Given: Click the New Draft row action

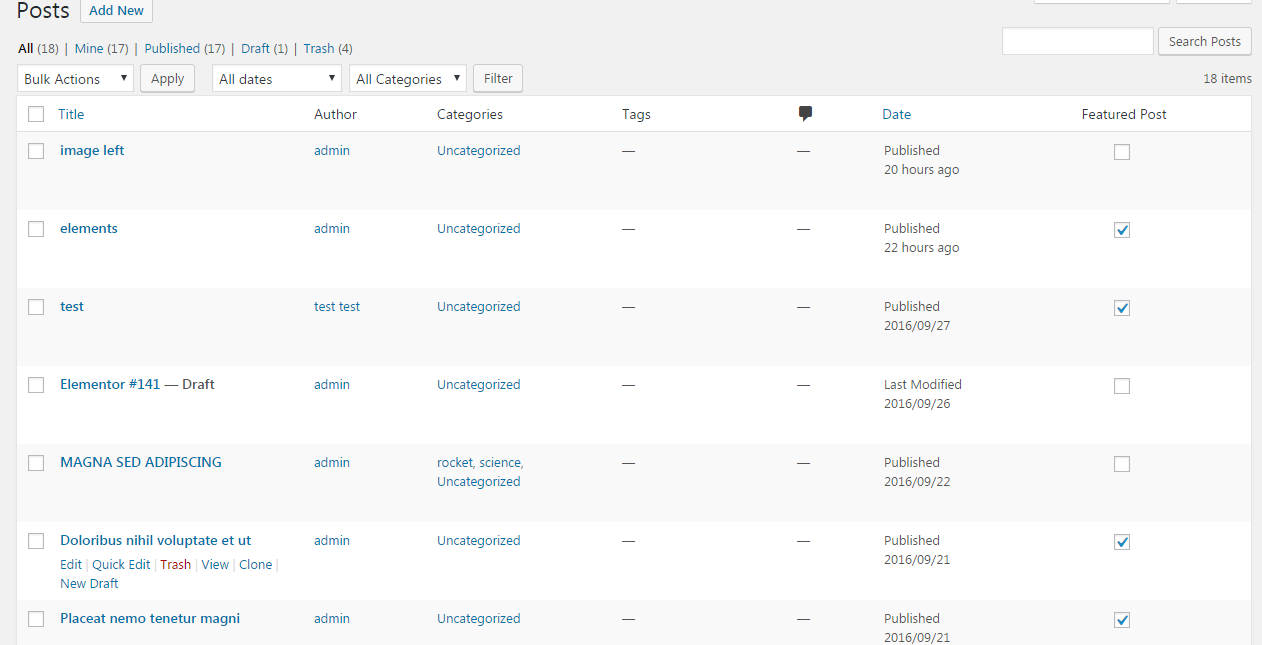Looking at the screenshot, I should 89,583.
